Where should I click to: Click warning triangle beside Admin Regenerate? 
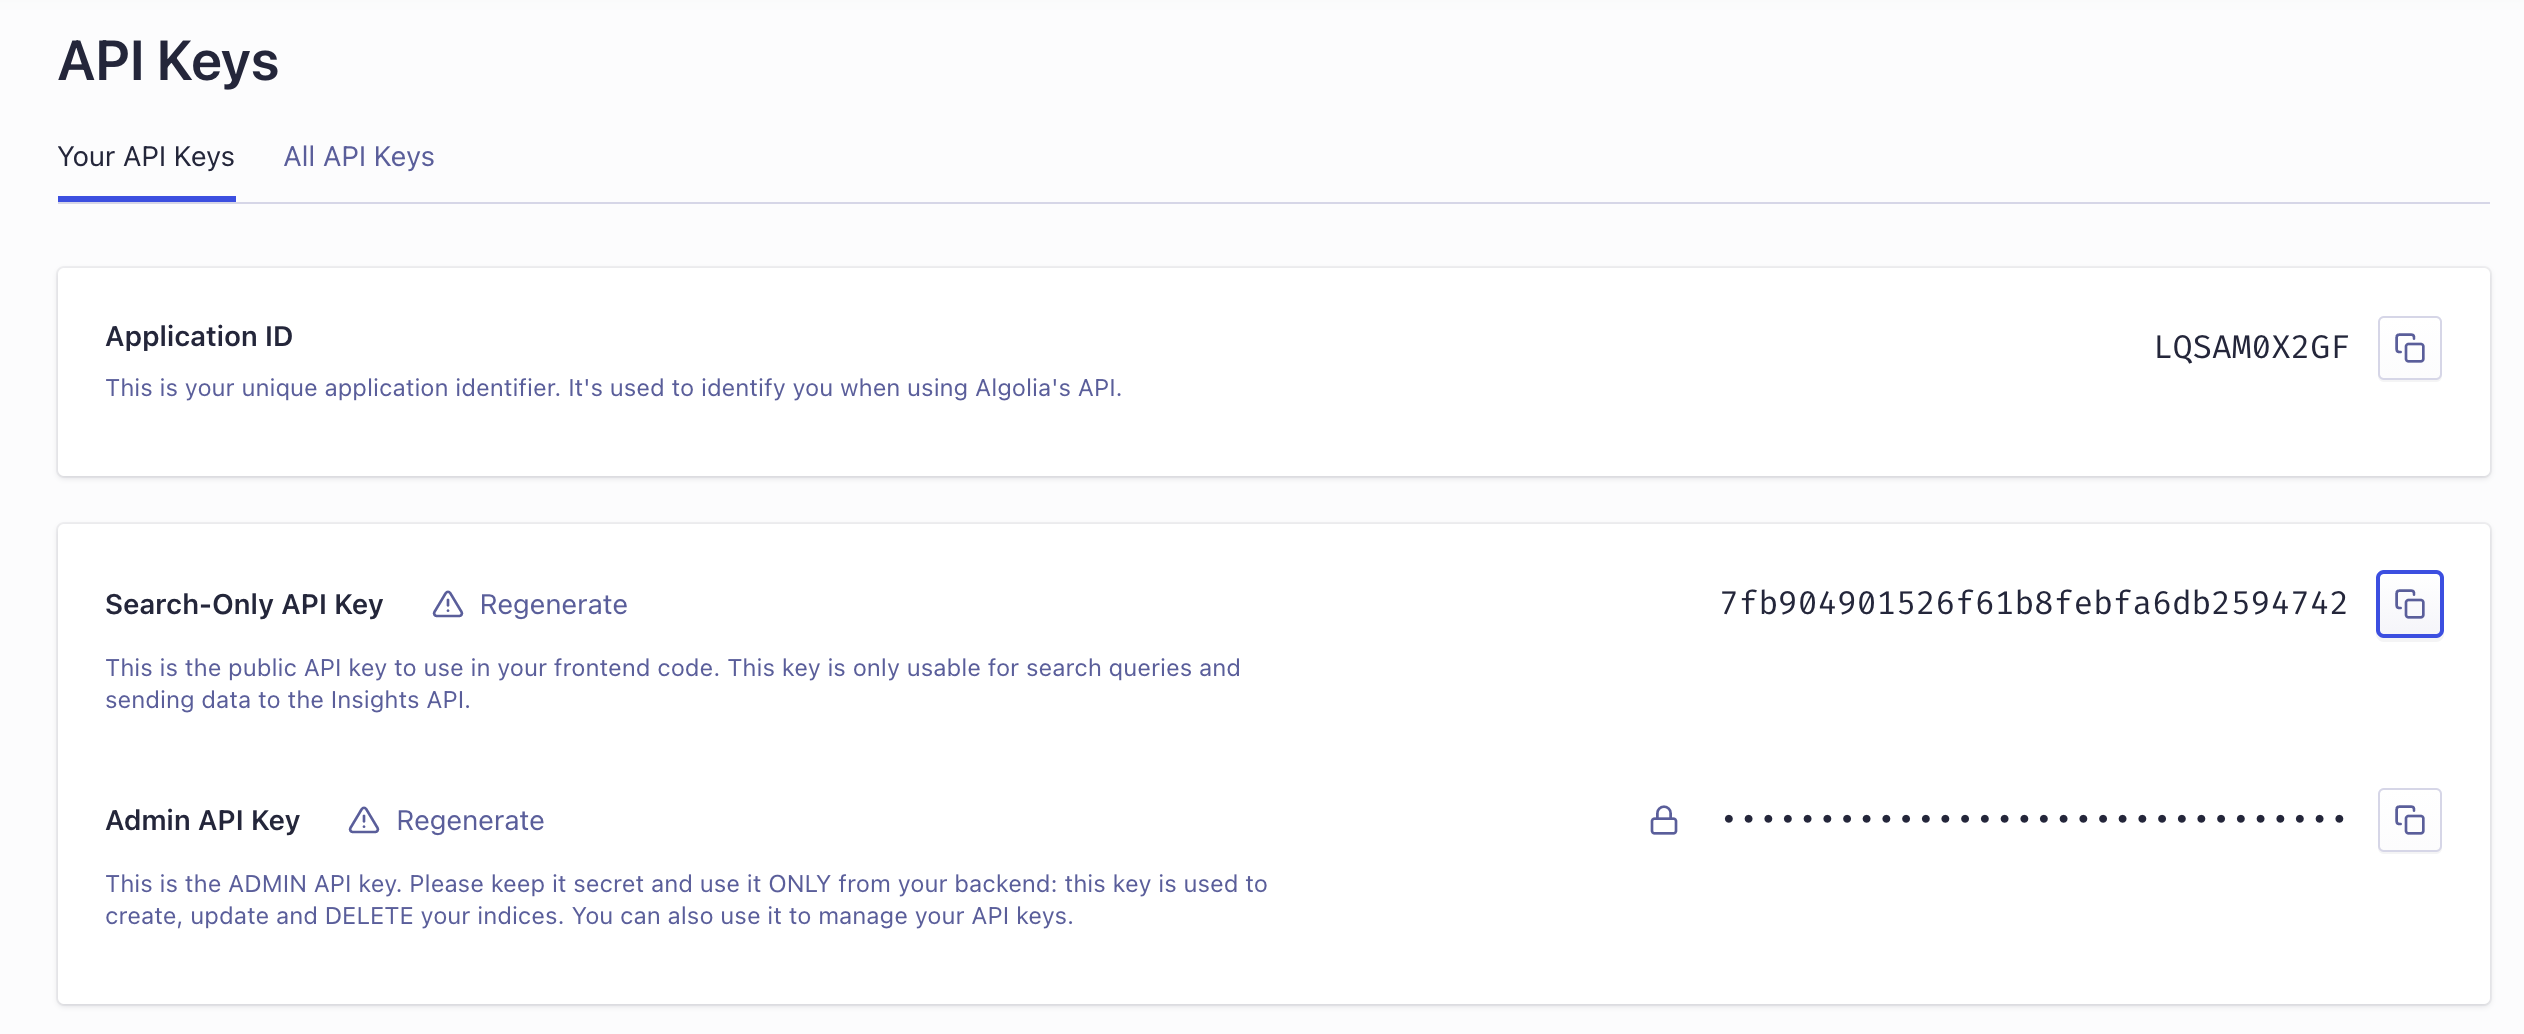click(364, 820)
